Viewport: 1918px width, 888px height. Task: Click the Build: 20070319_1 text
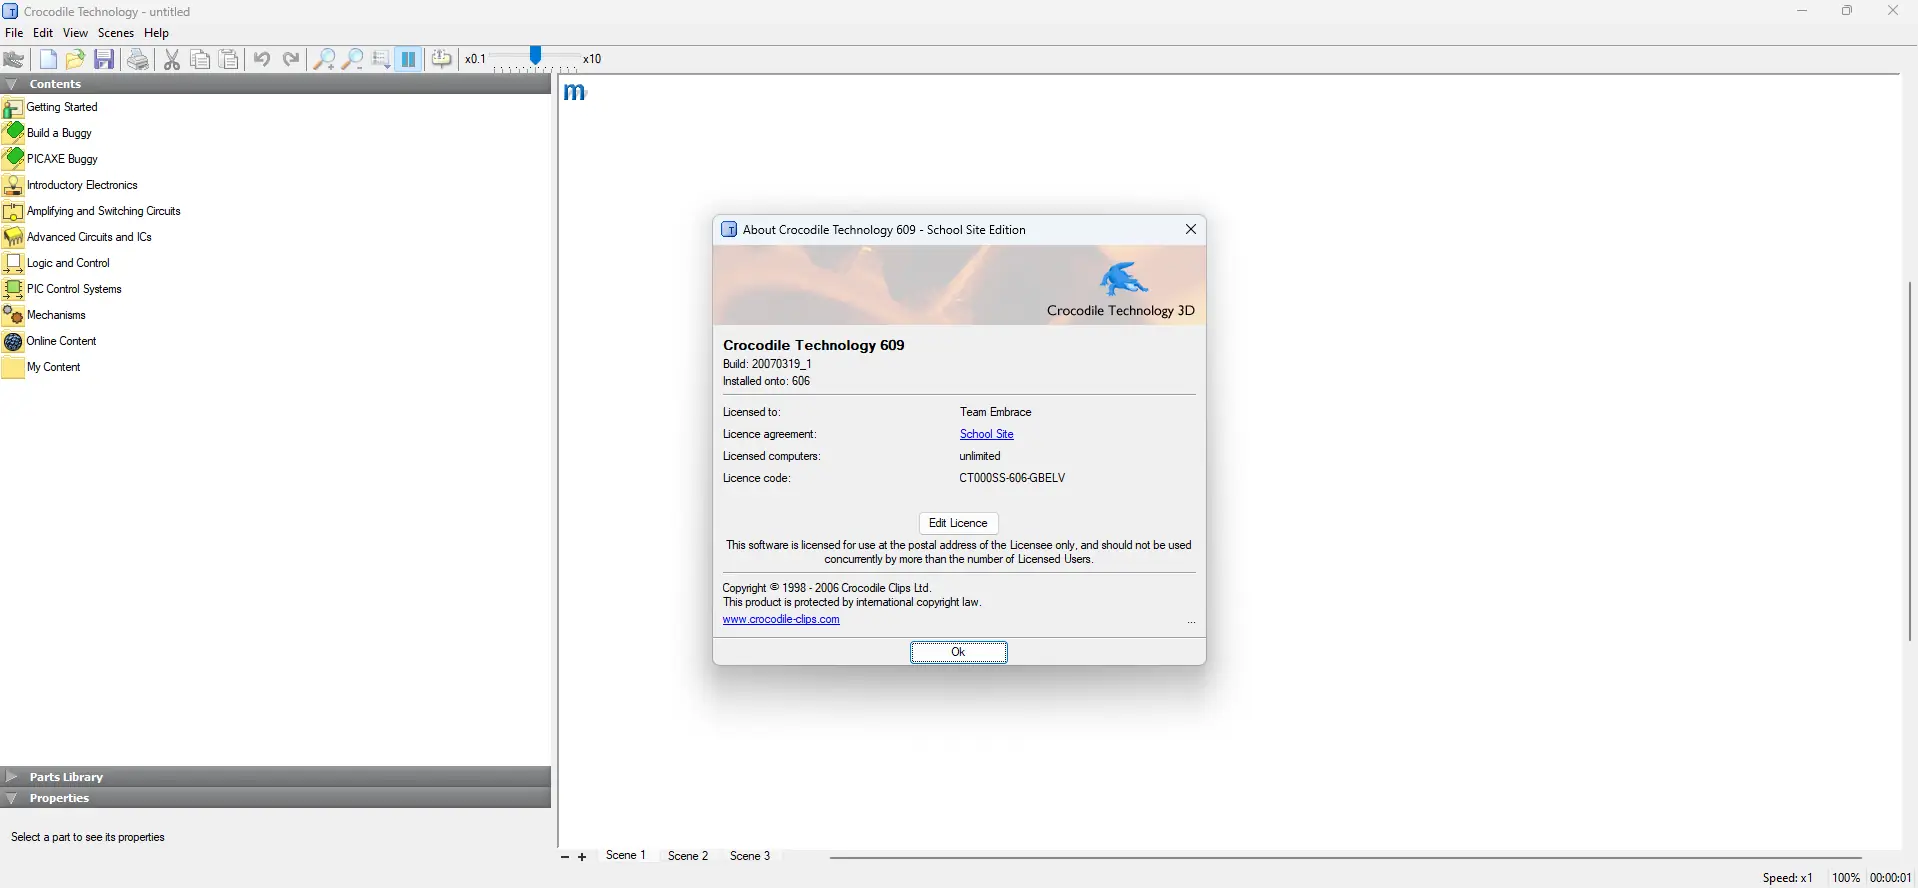coord(767,364)
